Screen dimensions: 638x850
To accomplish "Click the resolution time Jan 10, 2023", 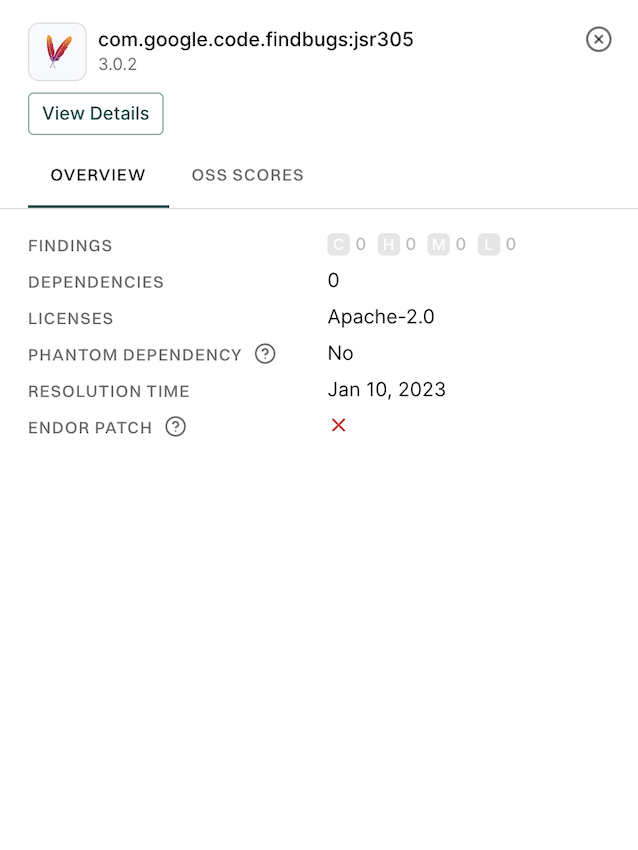I will 387,390.
